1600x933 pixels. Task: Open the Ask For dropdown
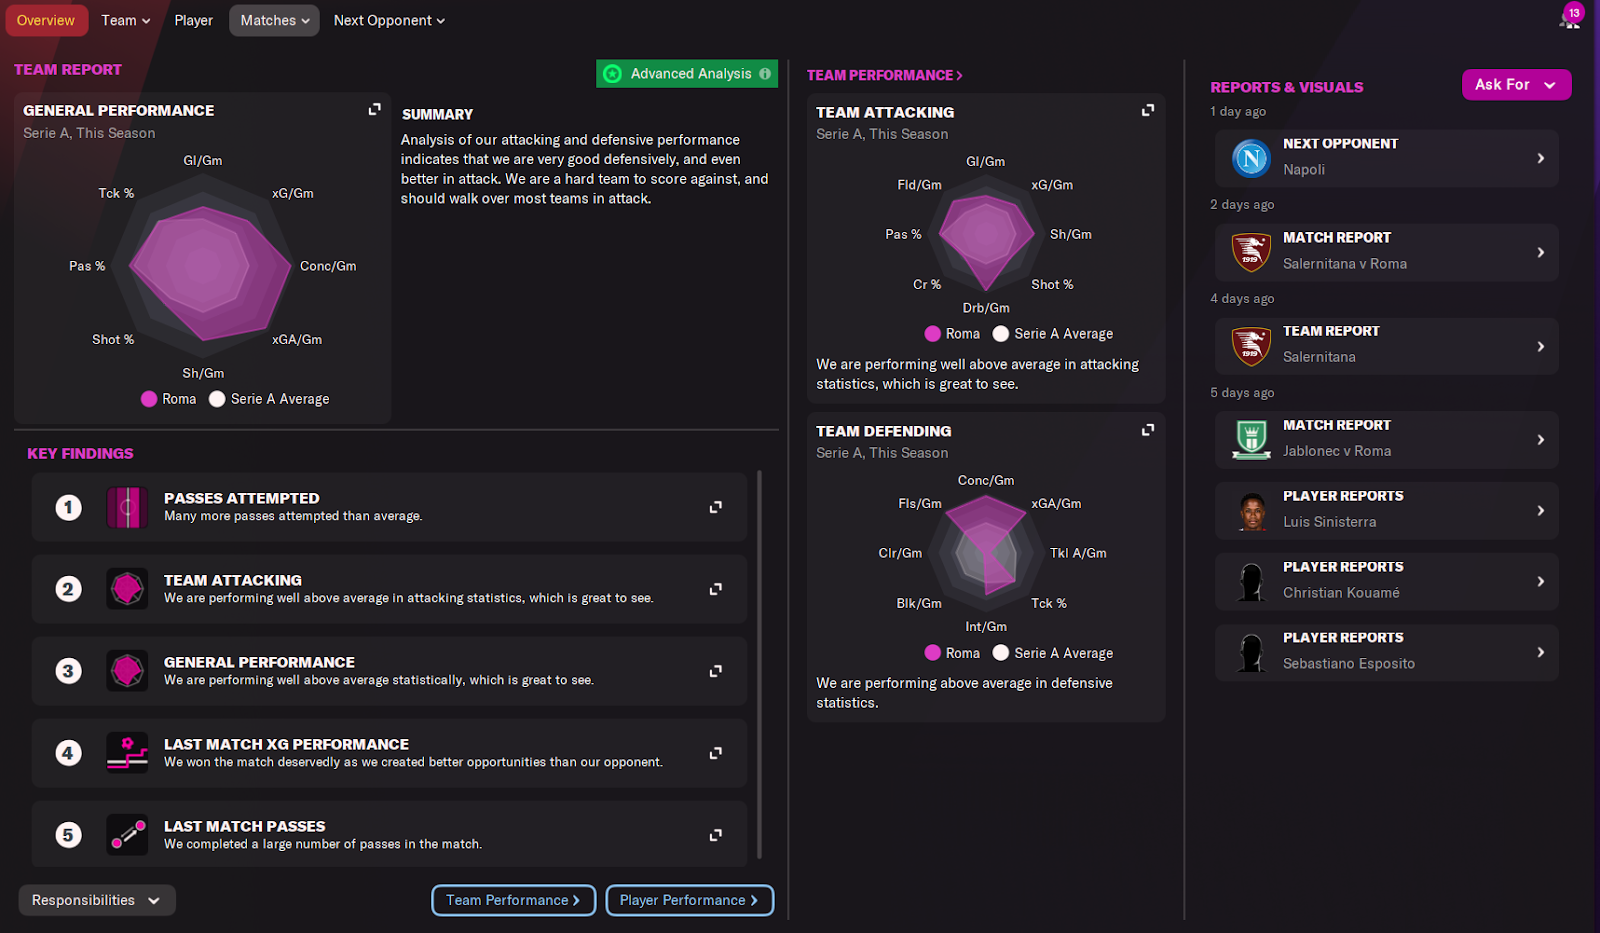pyautogui.click(x=1515, y=85)
